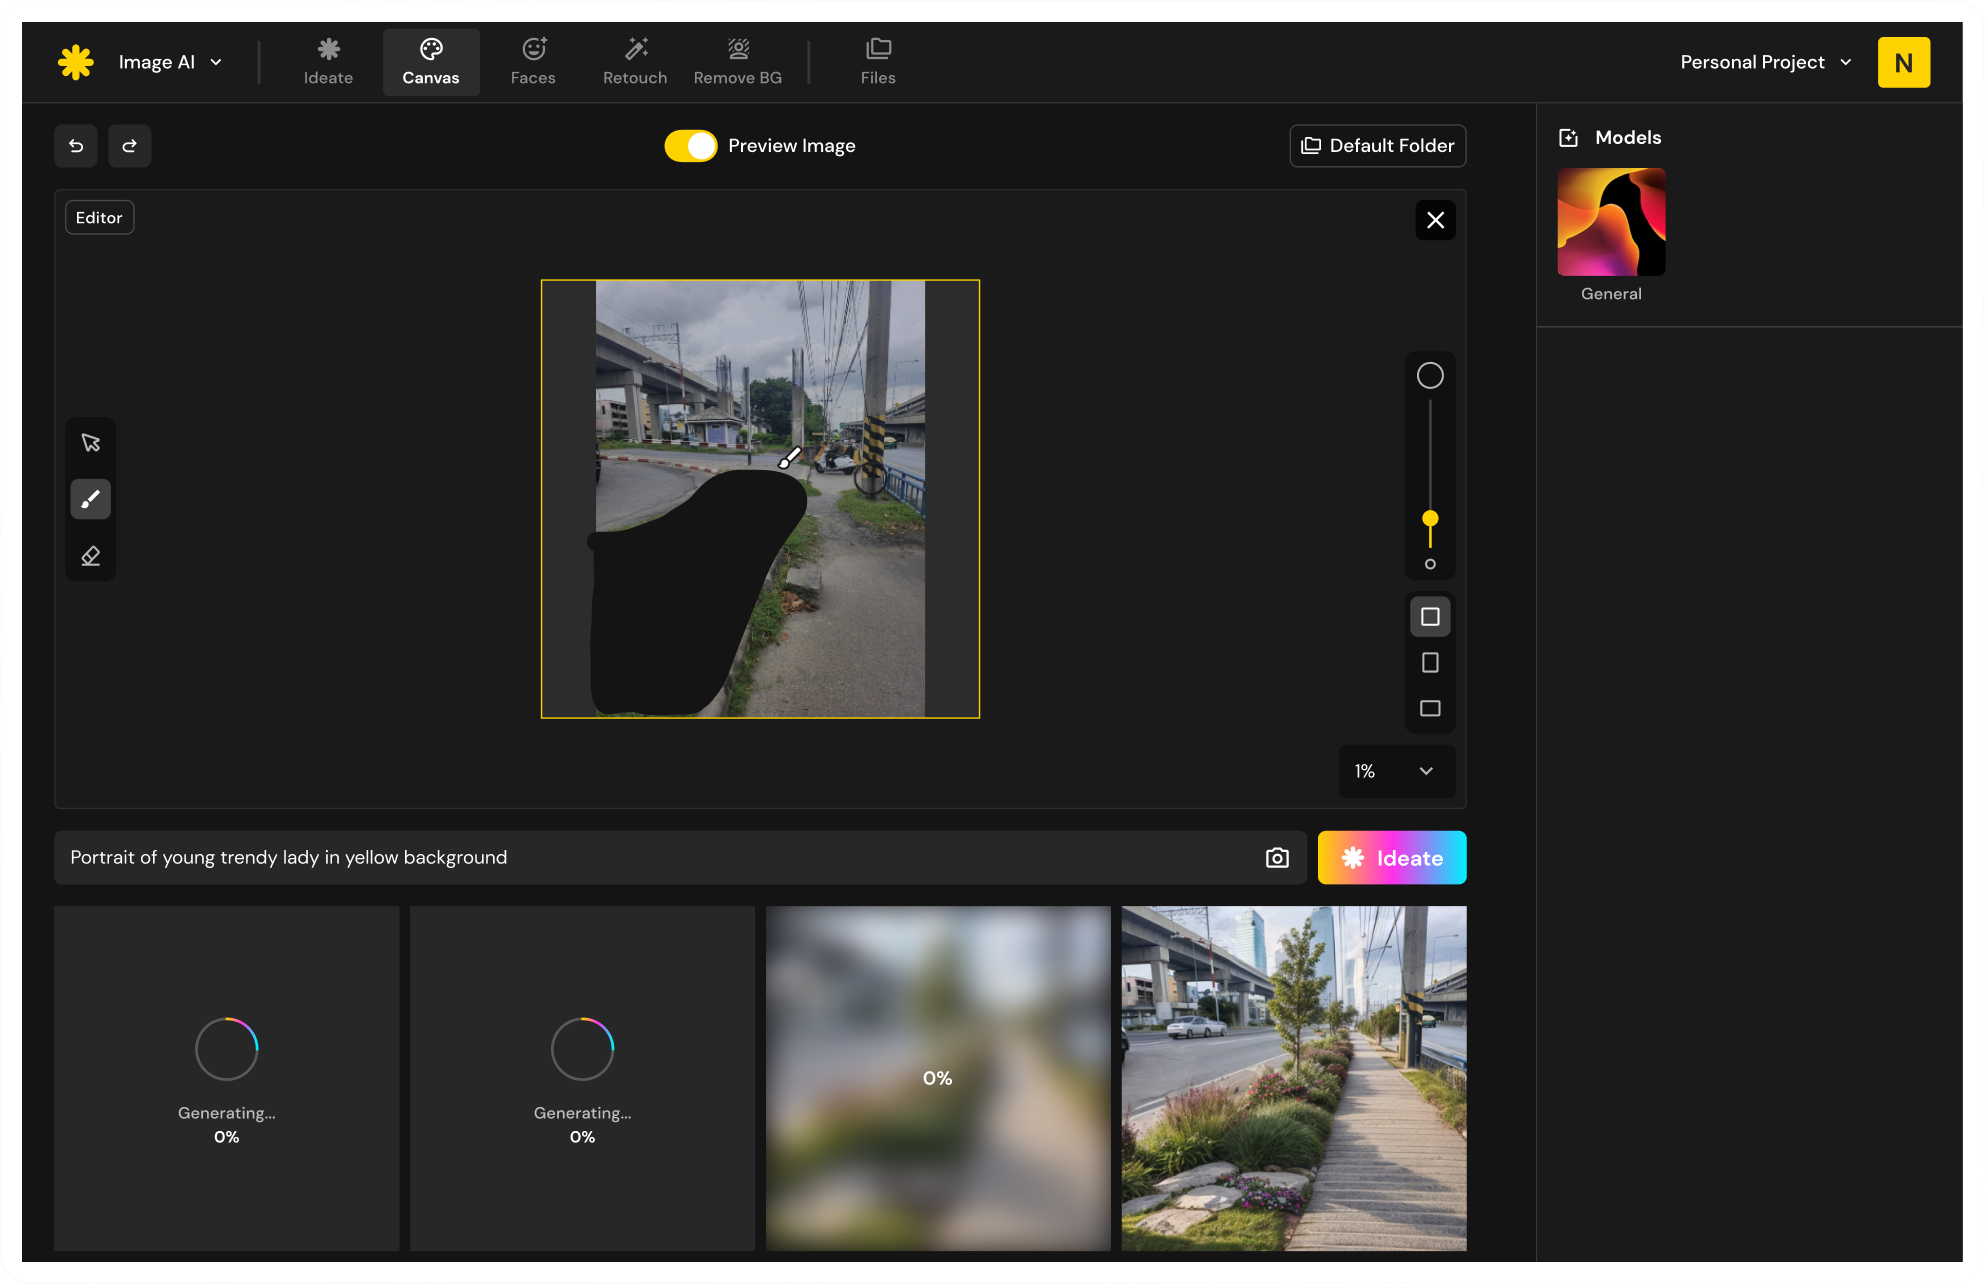This screenshot has width=1985, height=1284.
Task: Click the large brush size circle
Action: [1430, 376]
